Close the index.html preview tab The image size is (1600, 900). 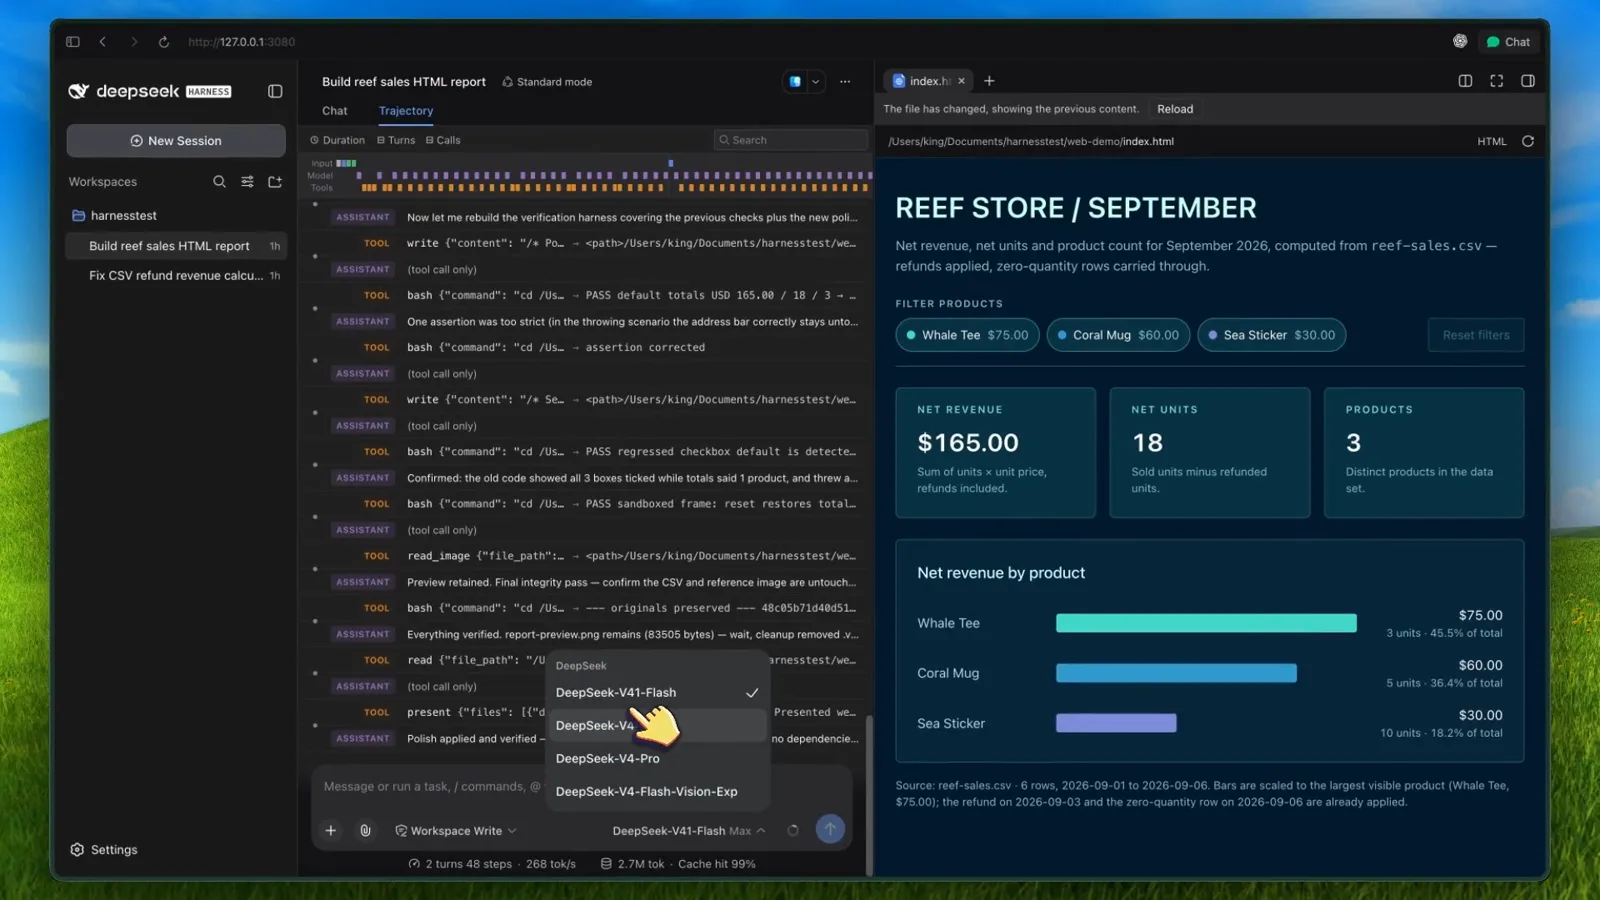pyautogui.click(x=961, y=81)
